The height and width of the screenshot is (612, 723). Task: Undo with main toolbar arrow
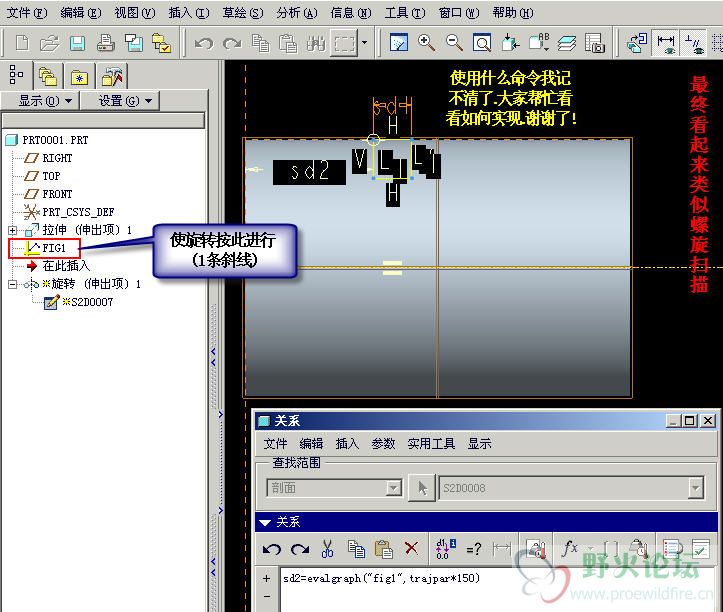pyautogui.click(x=204, y=44)
